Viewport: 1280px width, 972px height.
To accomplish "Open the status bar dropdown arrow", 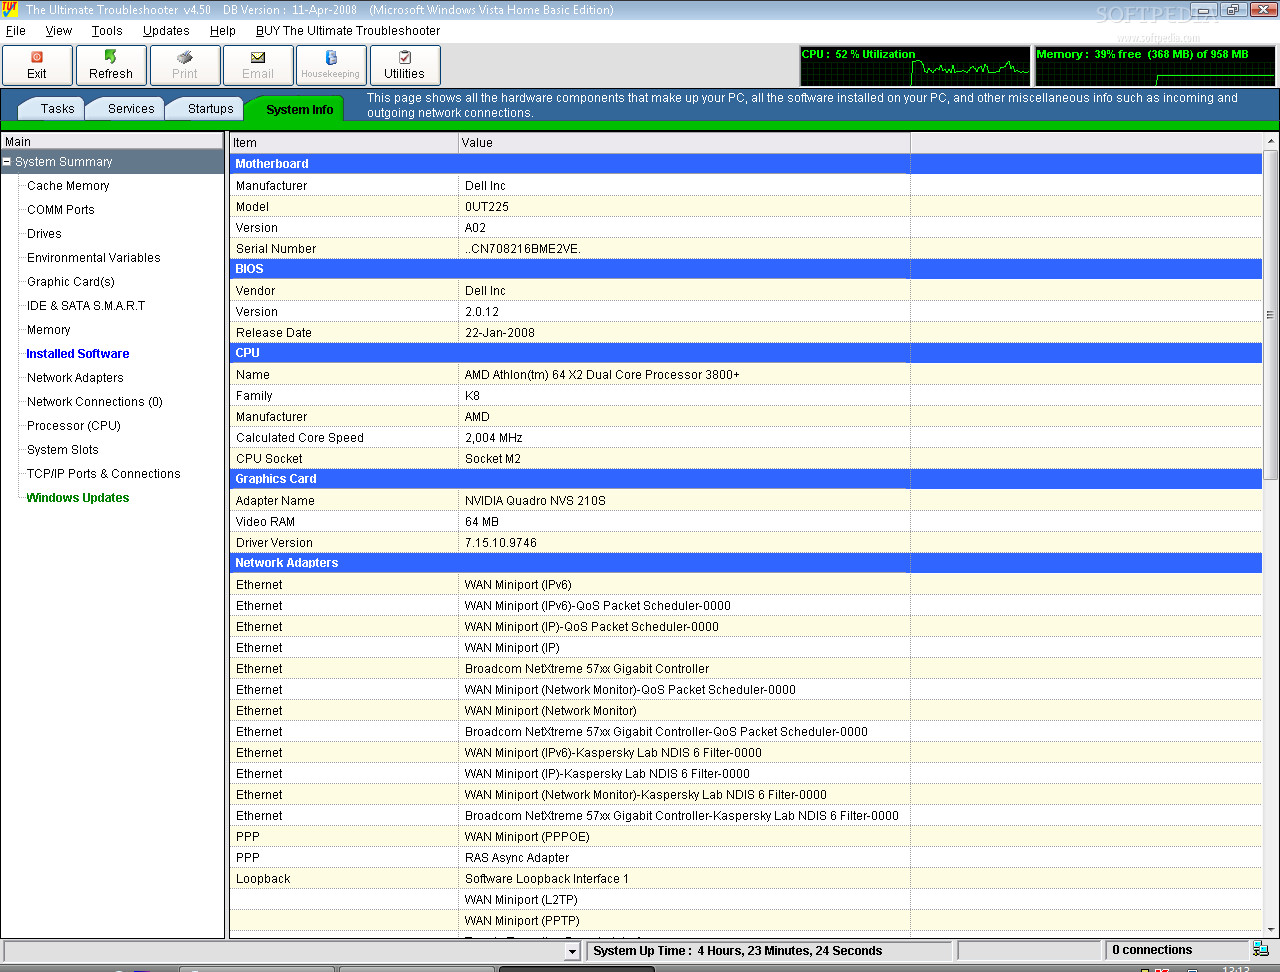I will [x=572, y=951].
